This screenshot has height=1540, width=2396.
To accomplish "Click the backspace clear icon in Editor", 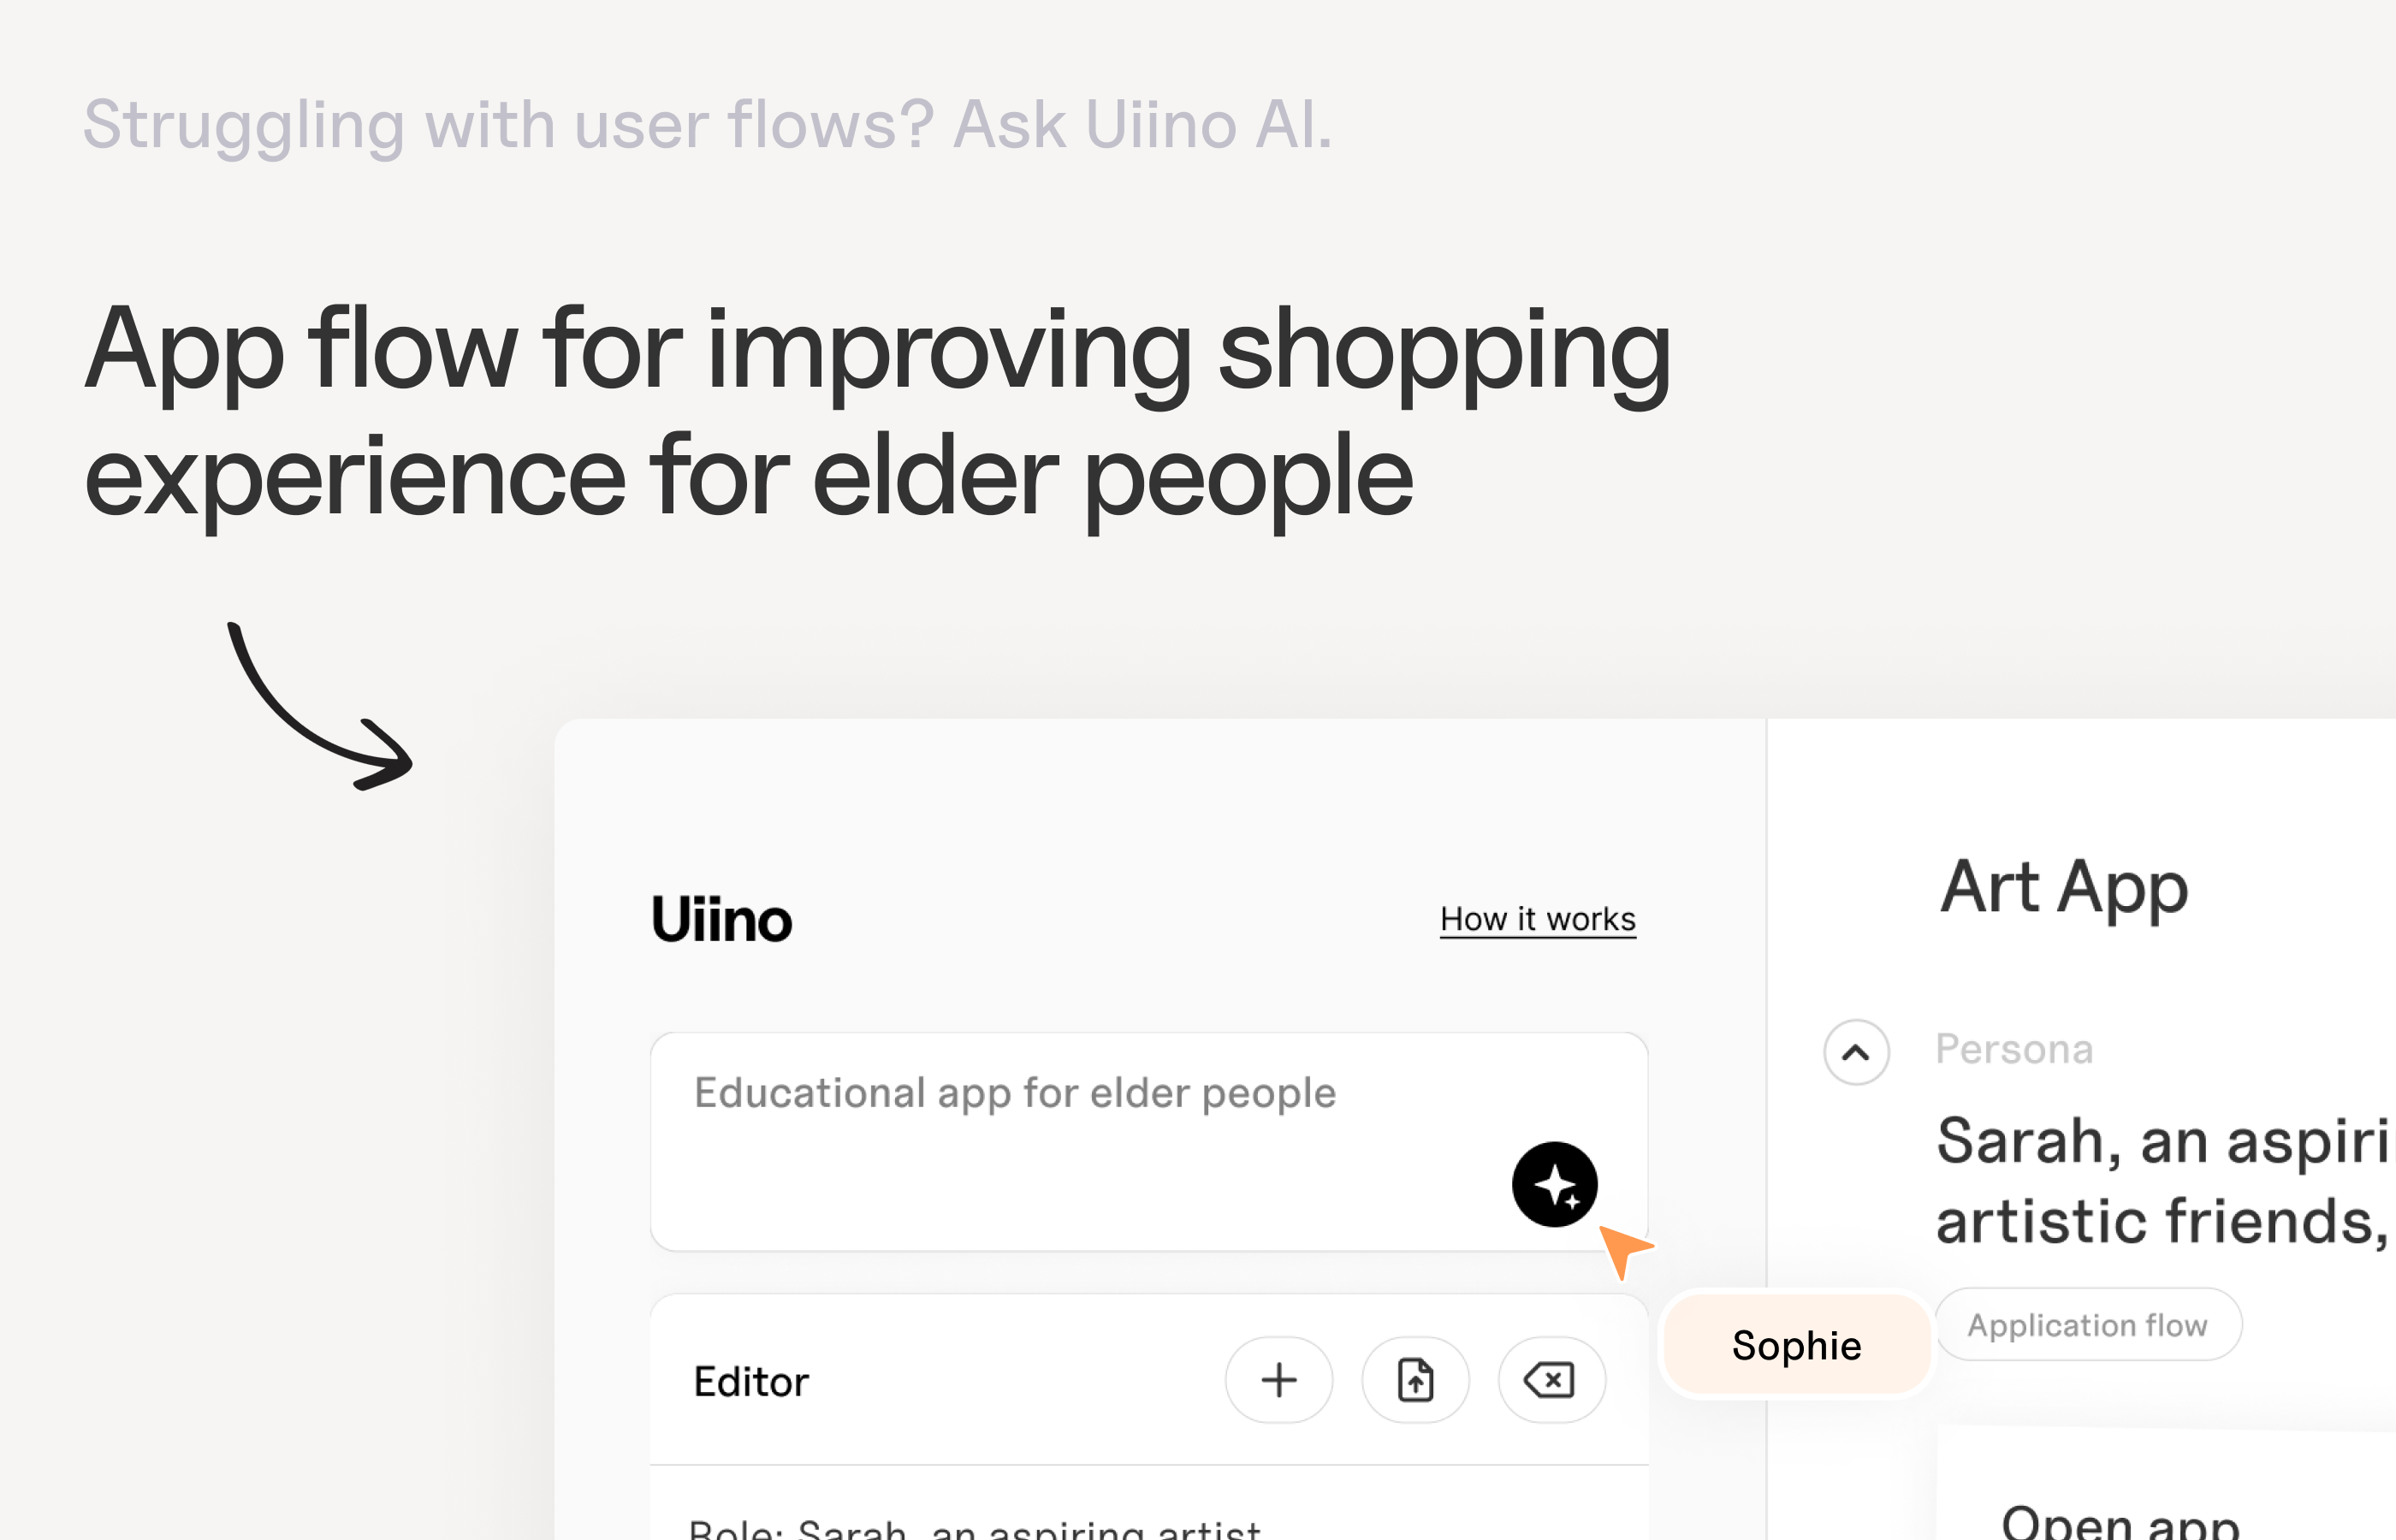I will [x=1551, y=1380].
